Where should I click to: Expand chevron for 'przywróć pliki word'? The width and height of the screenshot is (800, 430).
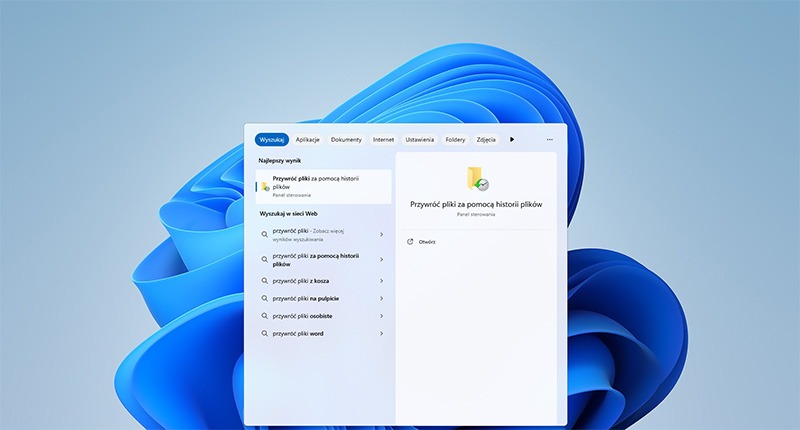coord(381,333)
